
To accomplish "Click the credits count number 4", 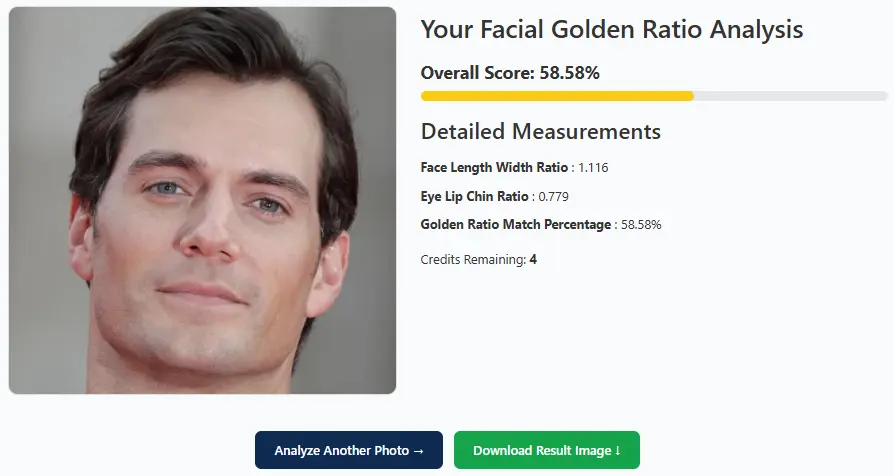I will coord(533,260).
